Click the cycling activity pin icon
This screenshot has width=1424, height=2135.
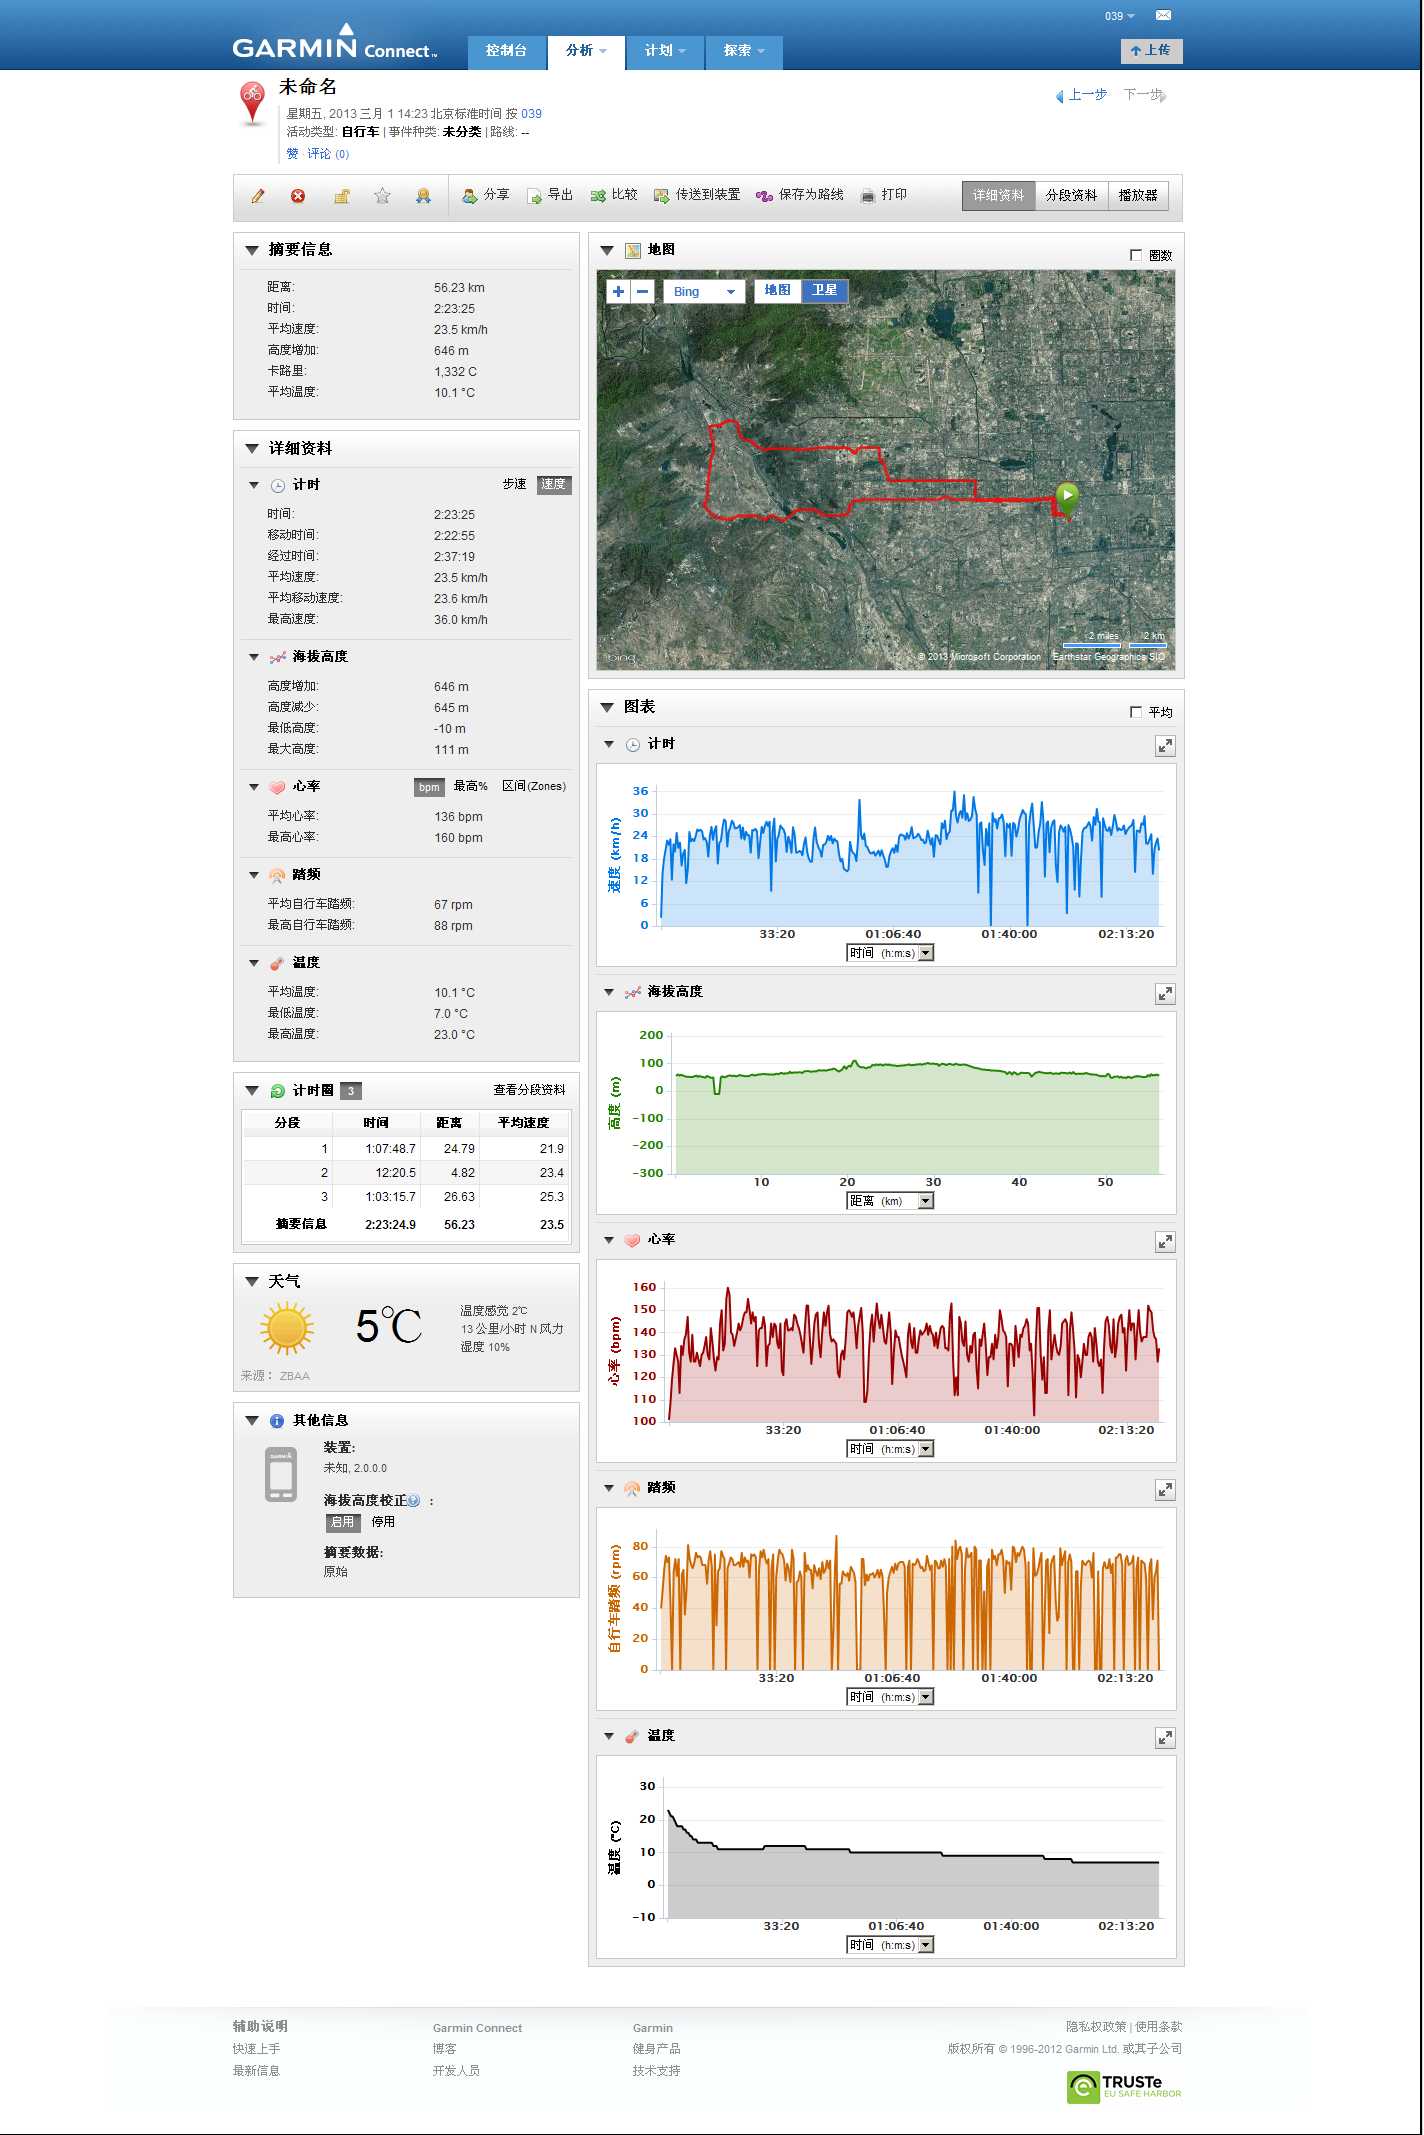253,104
